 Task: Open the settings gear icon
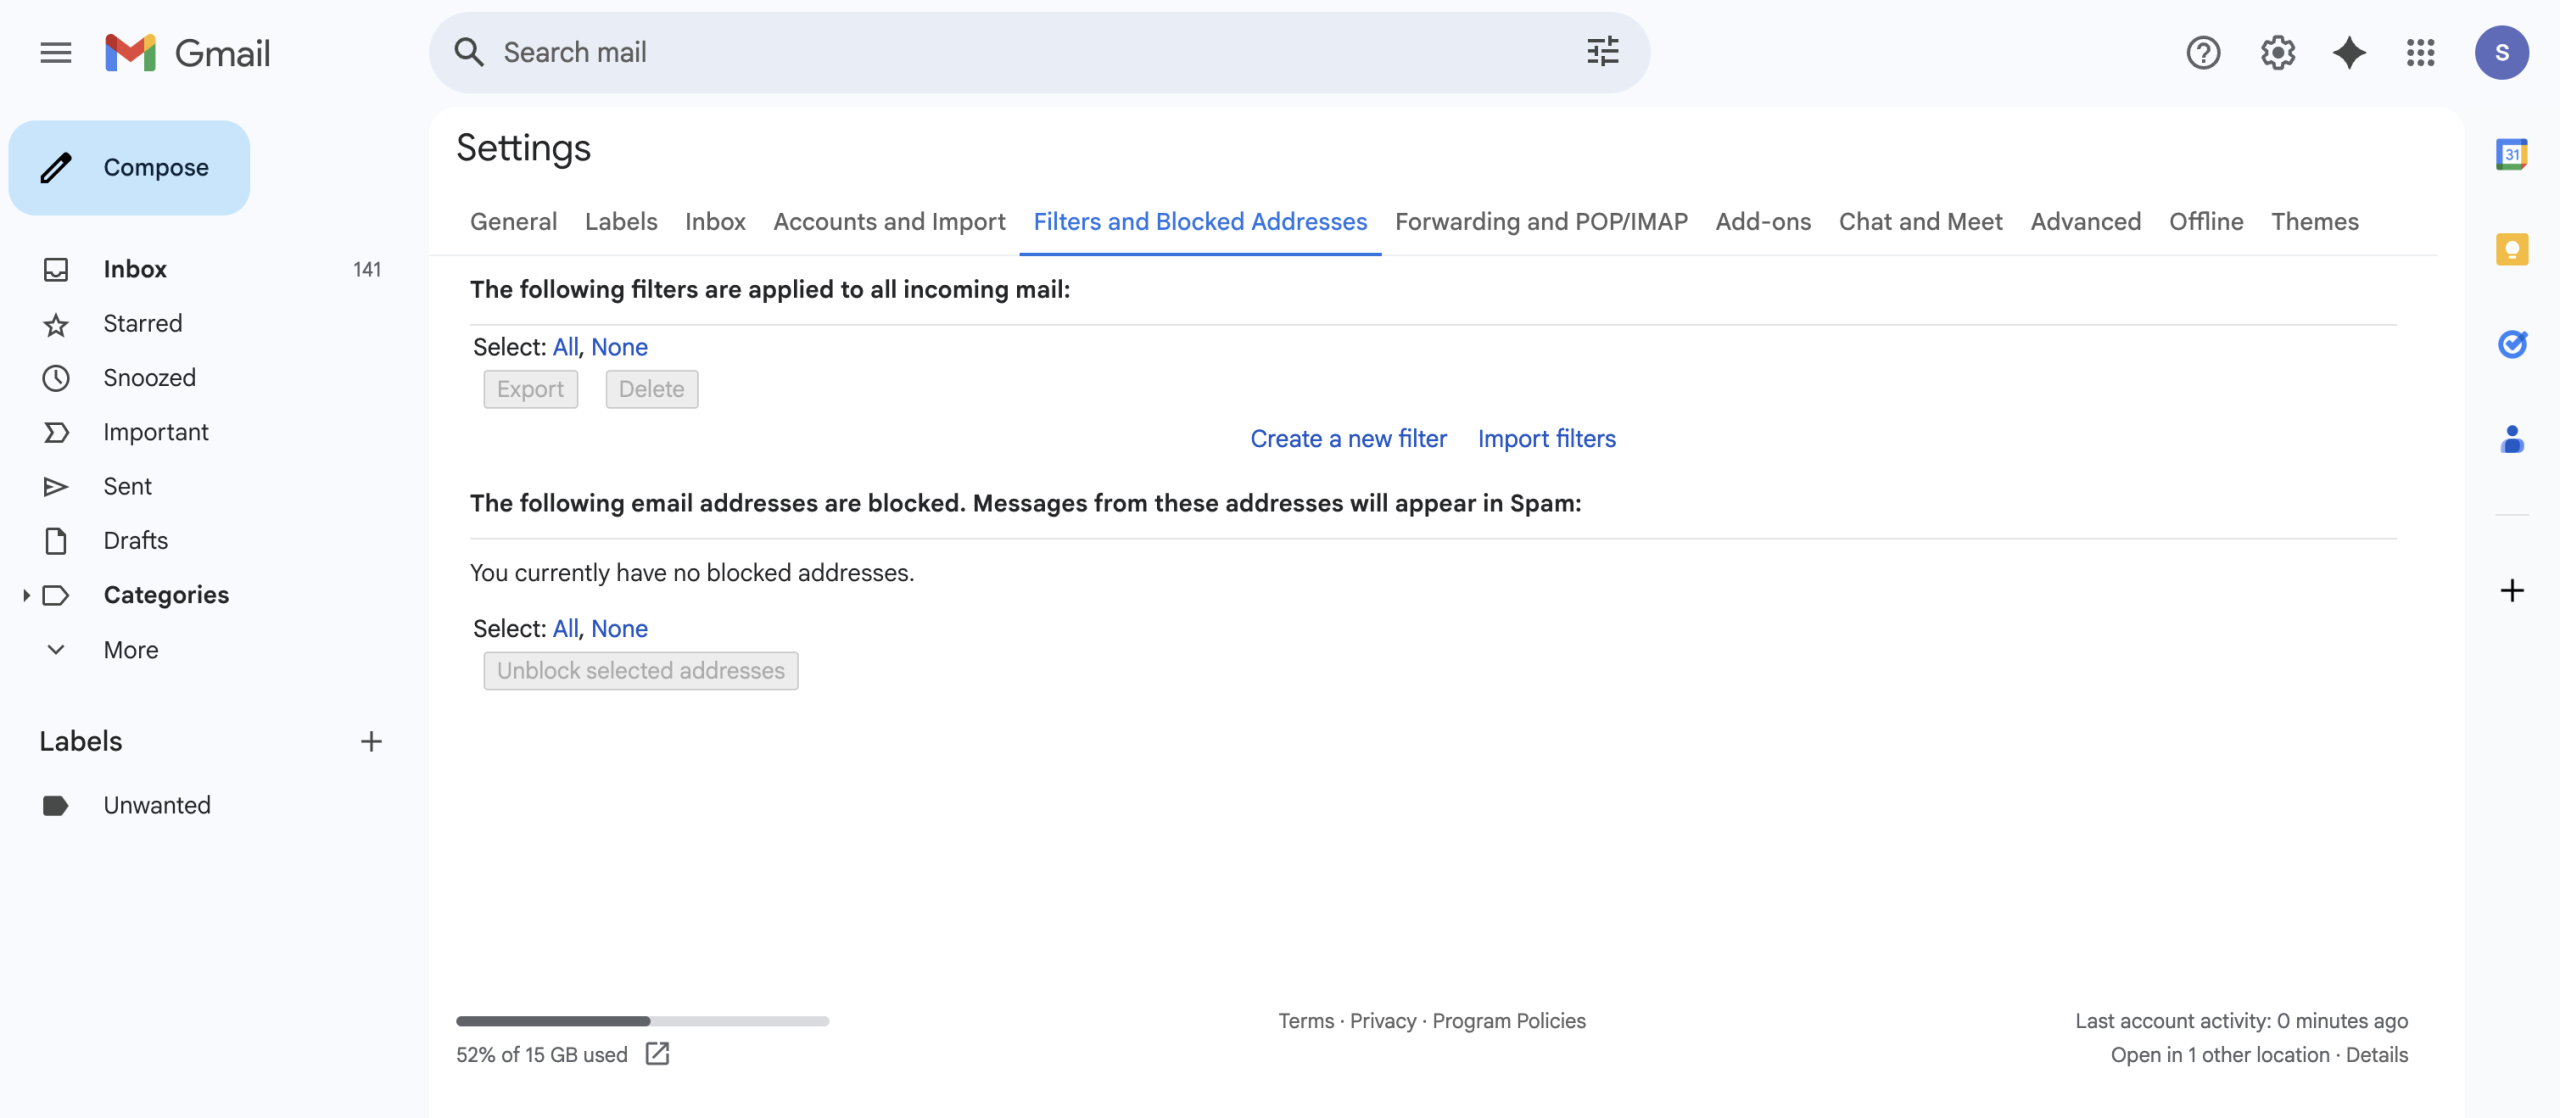[2277, 52]
